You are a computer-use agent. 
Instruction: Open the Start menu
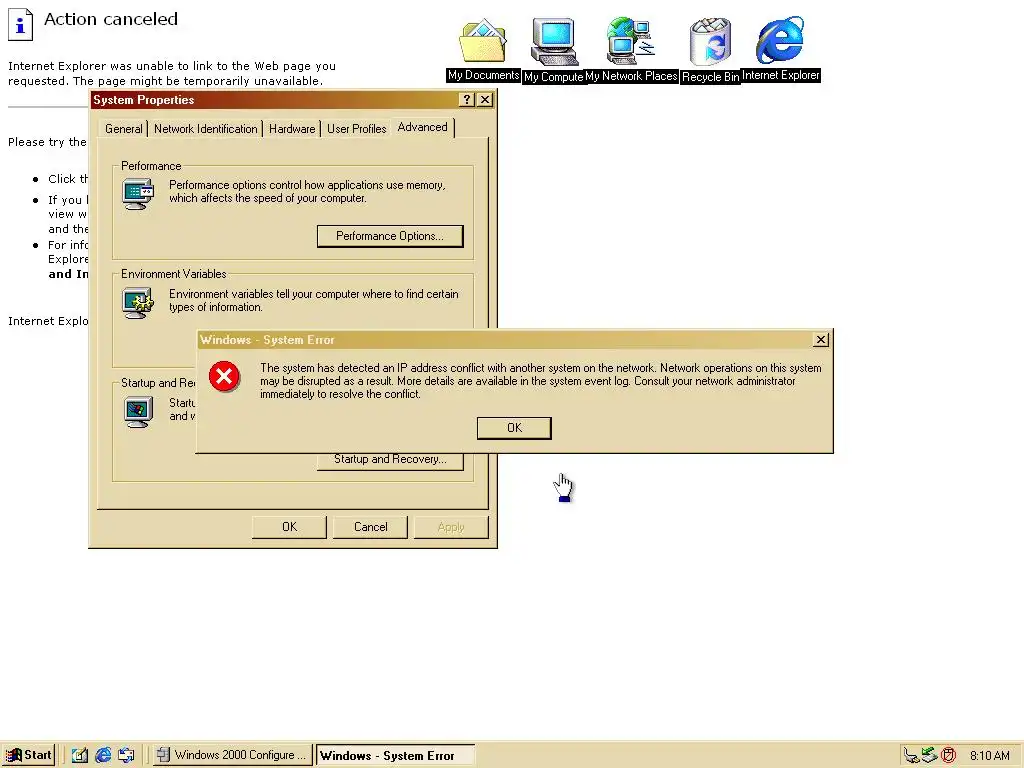(x=28, y=755)
